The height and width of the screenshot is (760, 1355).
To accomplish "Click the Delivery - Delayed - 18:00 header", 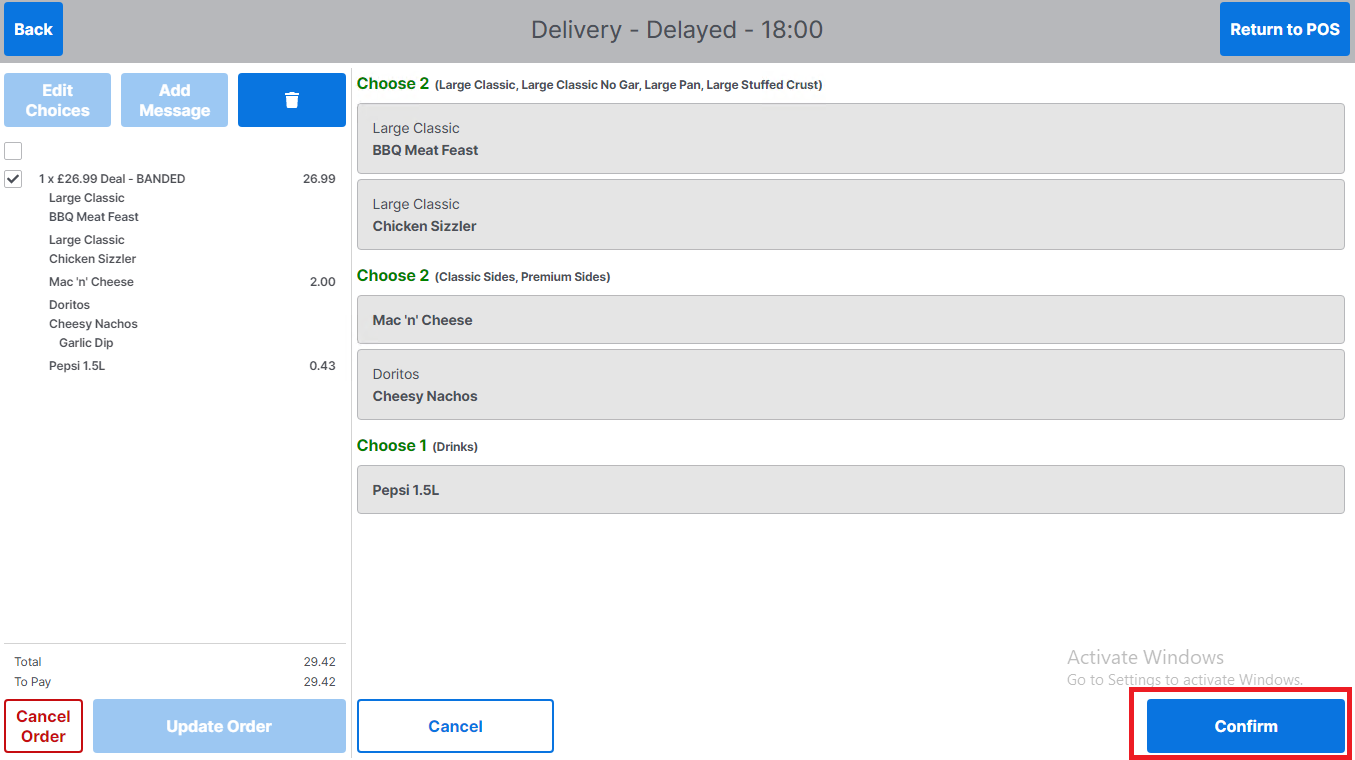I will pos(677,30).
